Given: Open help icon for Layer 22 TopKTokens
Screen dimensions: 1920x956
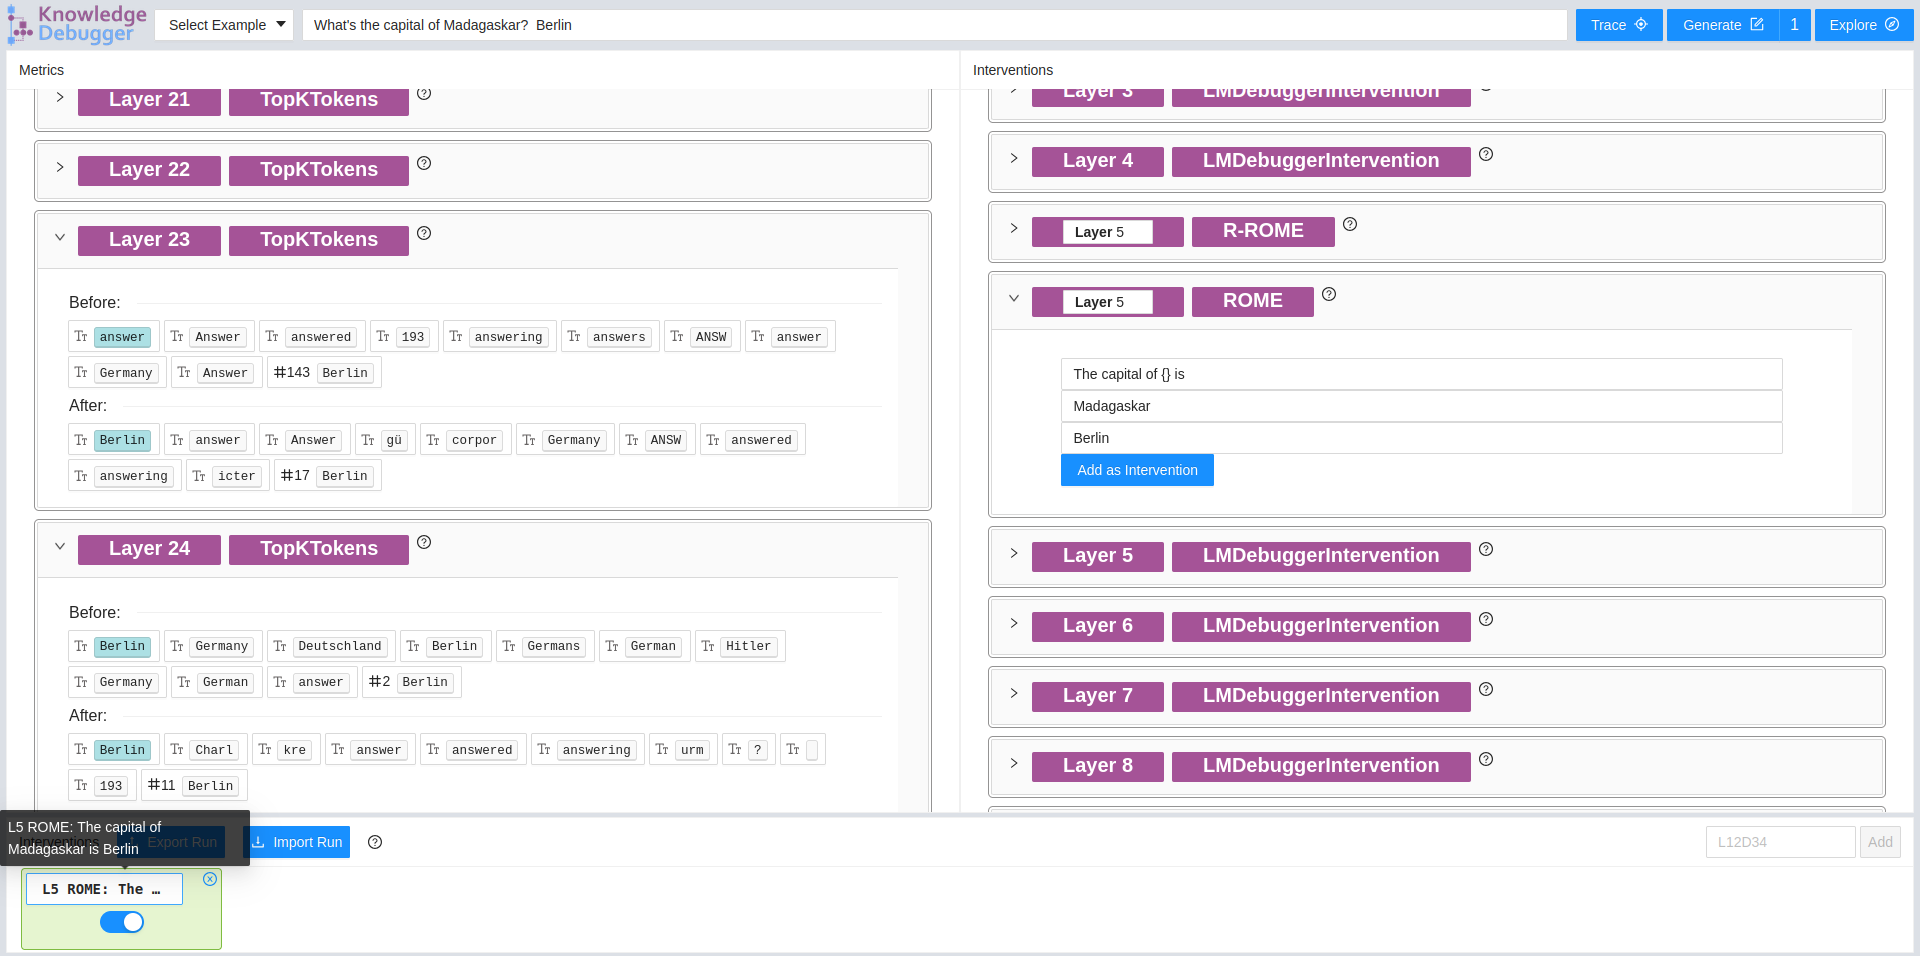Looking at the screenshot, I should [424, 163].
